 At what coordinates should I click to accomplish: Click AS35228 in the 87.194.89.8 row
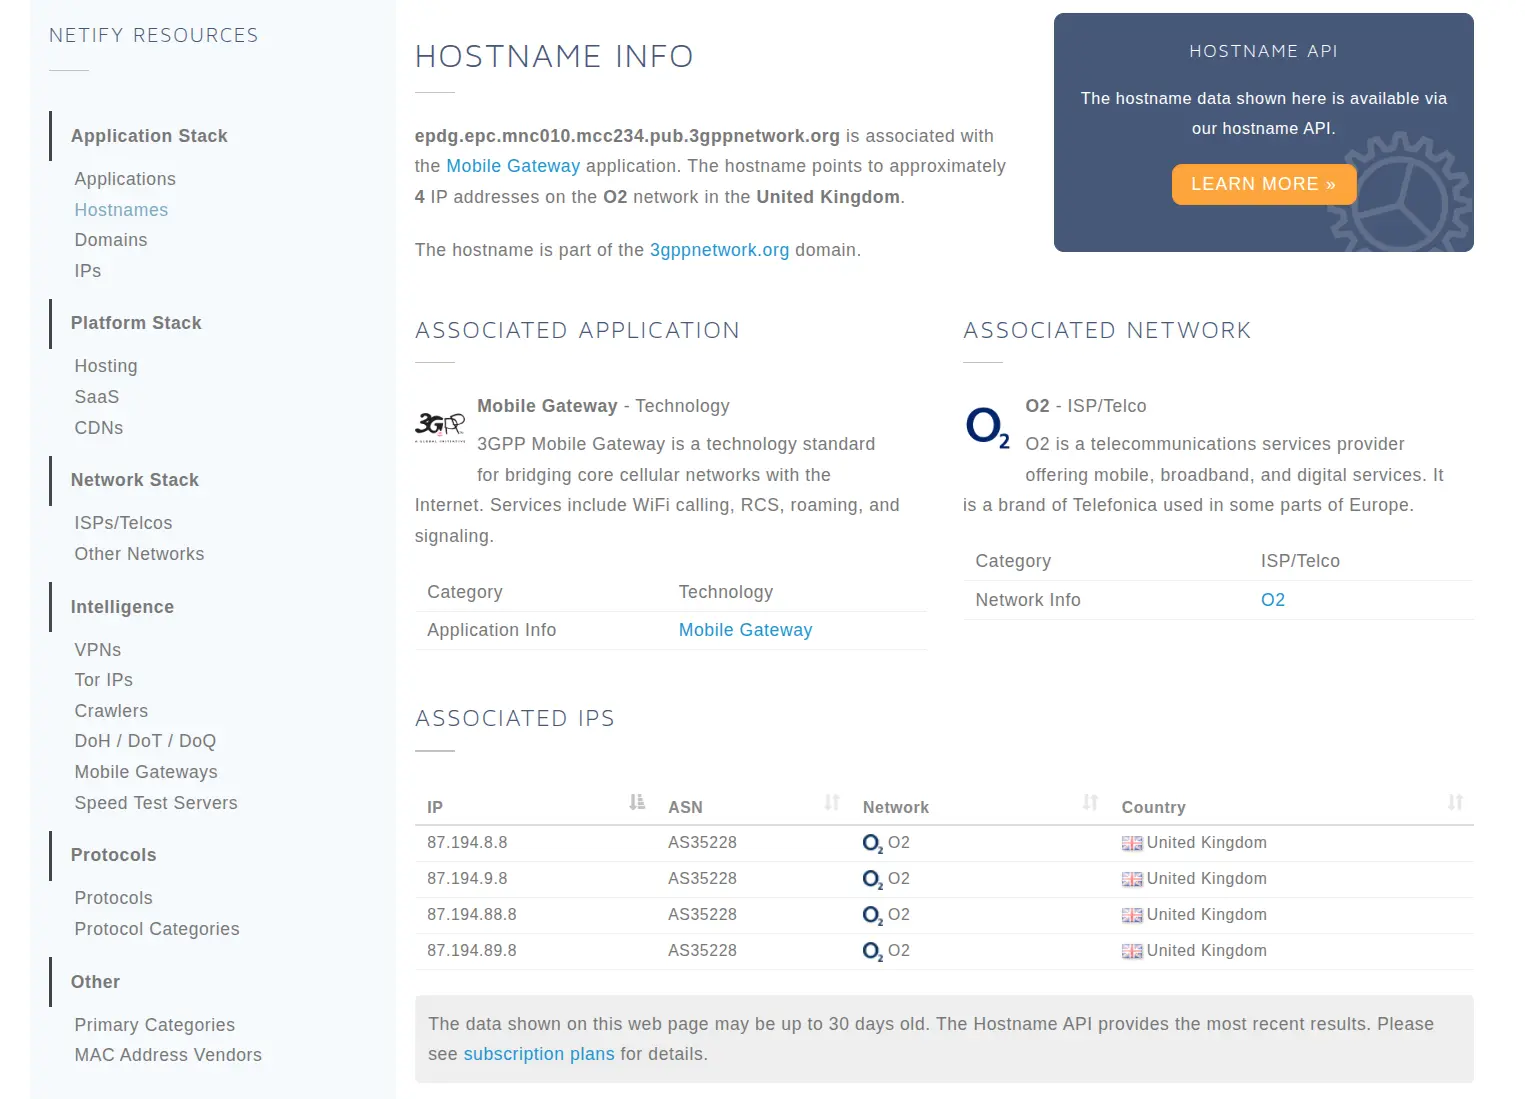[x=702, y=951]
